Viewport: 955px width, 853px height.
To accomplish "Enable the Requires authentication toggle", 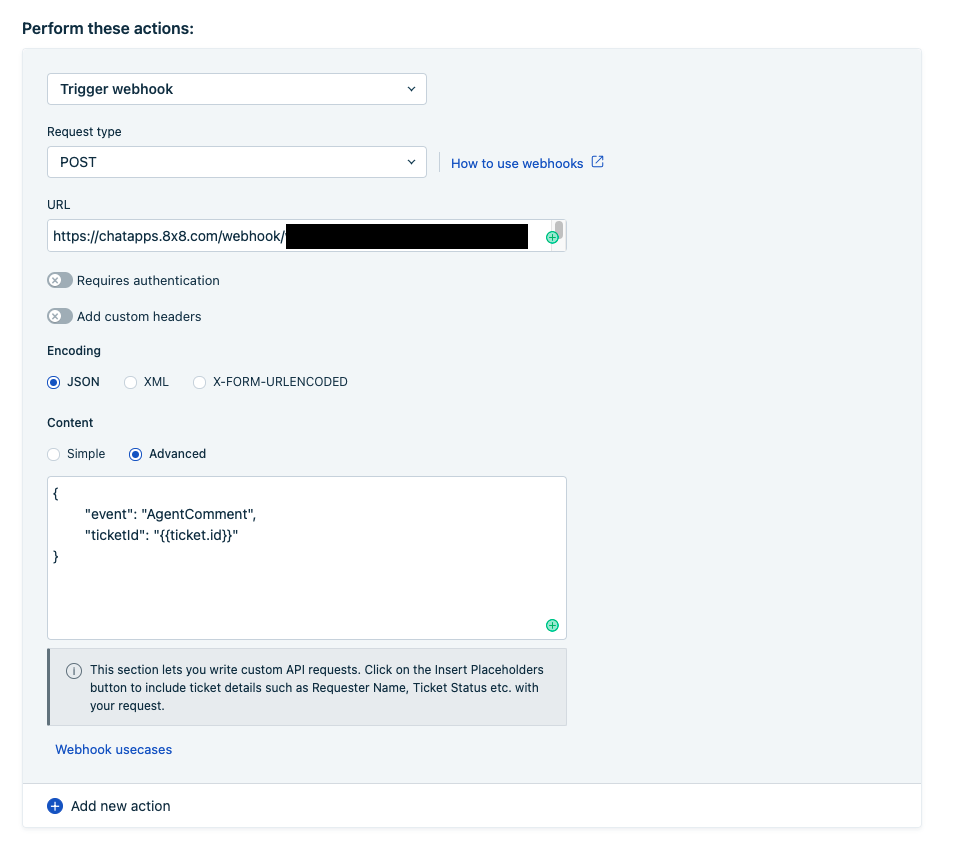I will tap(59, 280).
